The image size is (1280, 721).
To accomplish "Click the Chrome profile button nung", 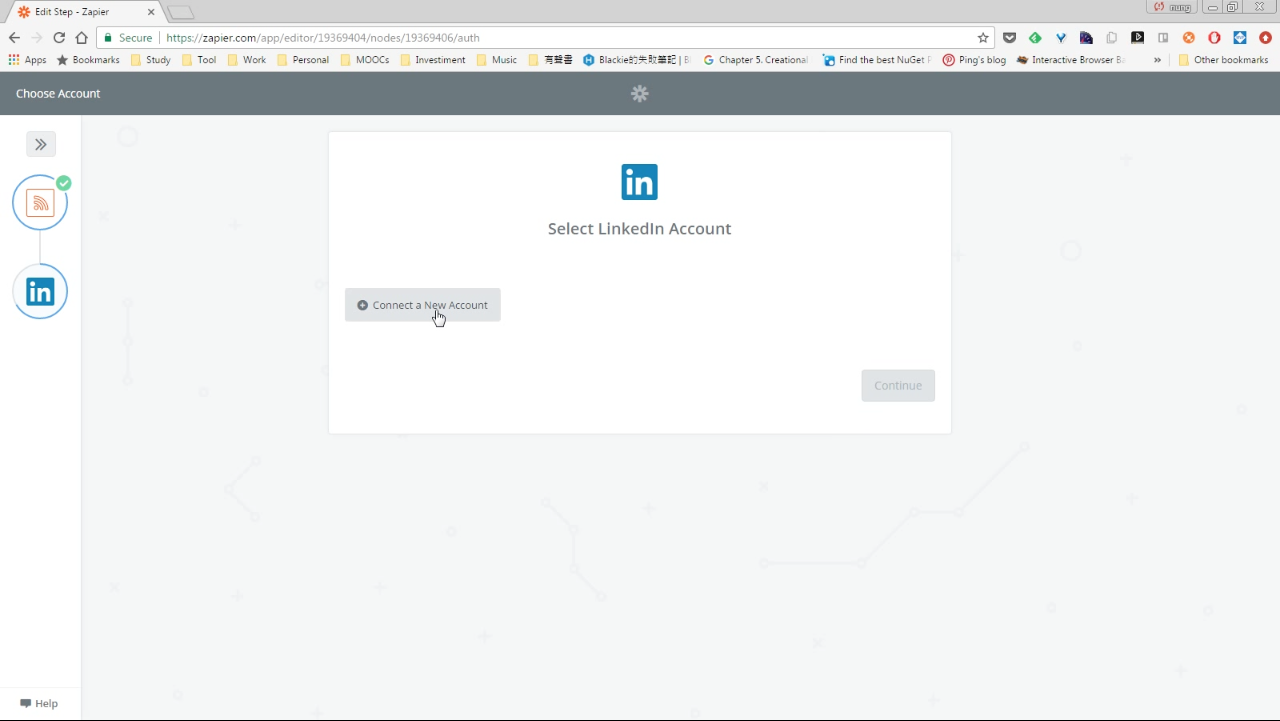I will point(1171,7).
